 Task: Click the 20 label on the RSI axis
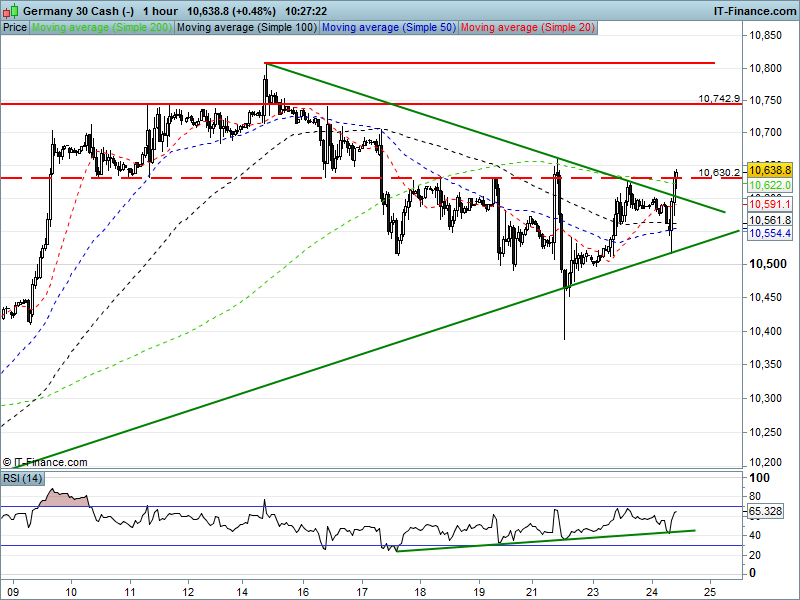(755, 555)
